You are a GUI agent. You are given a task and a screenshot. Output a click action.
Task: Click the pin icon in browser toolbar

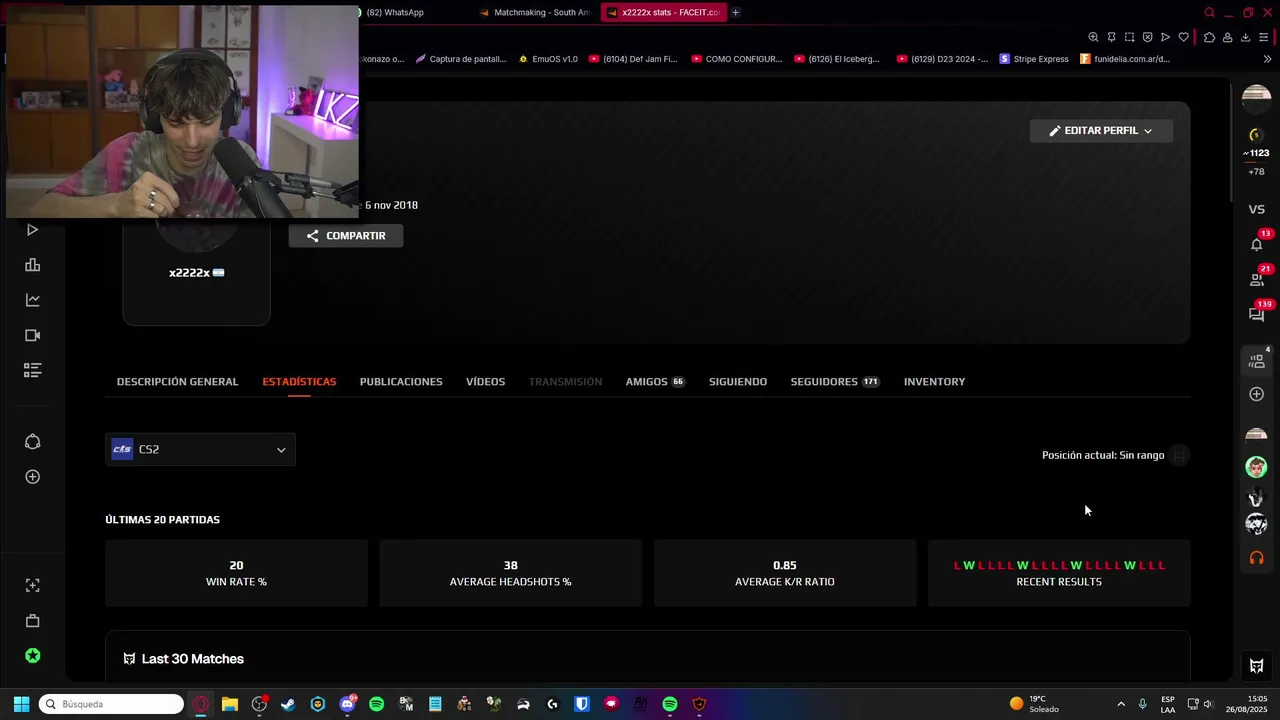pyautogui.click(x=1111, y=37)
